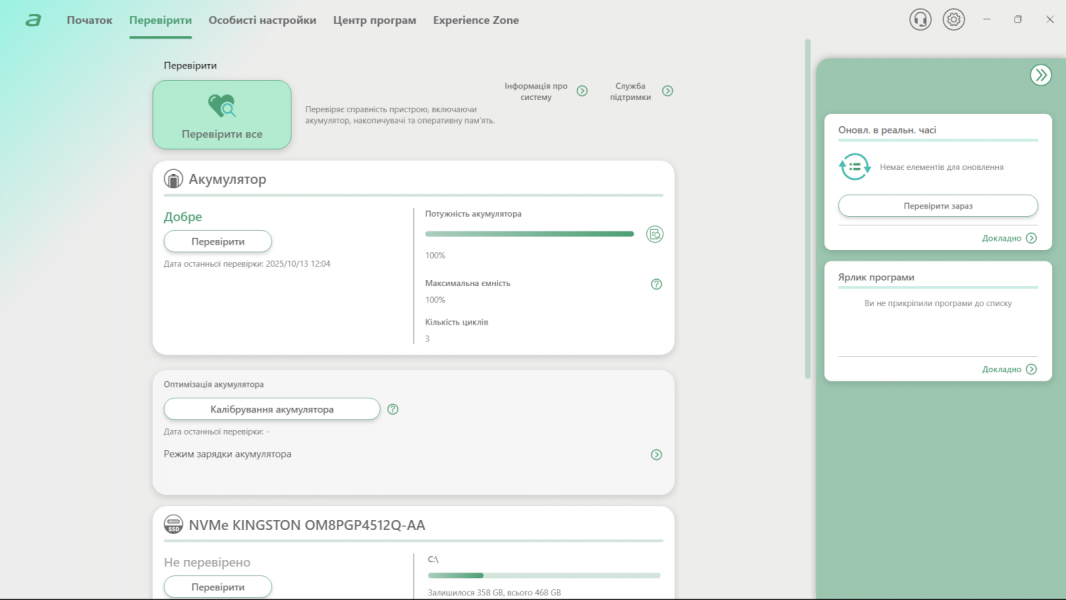
Task: Click the real-time update refresh icon
Action: click(x=854, y=167)
